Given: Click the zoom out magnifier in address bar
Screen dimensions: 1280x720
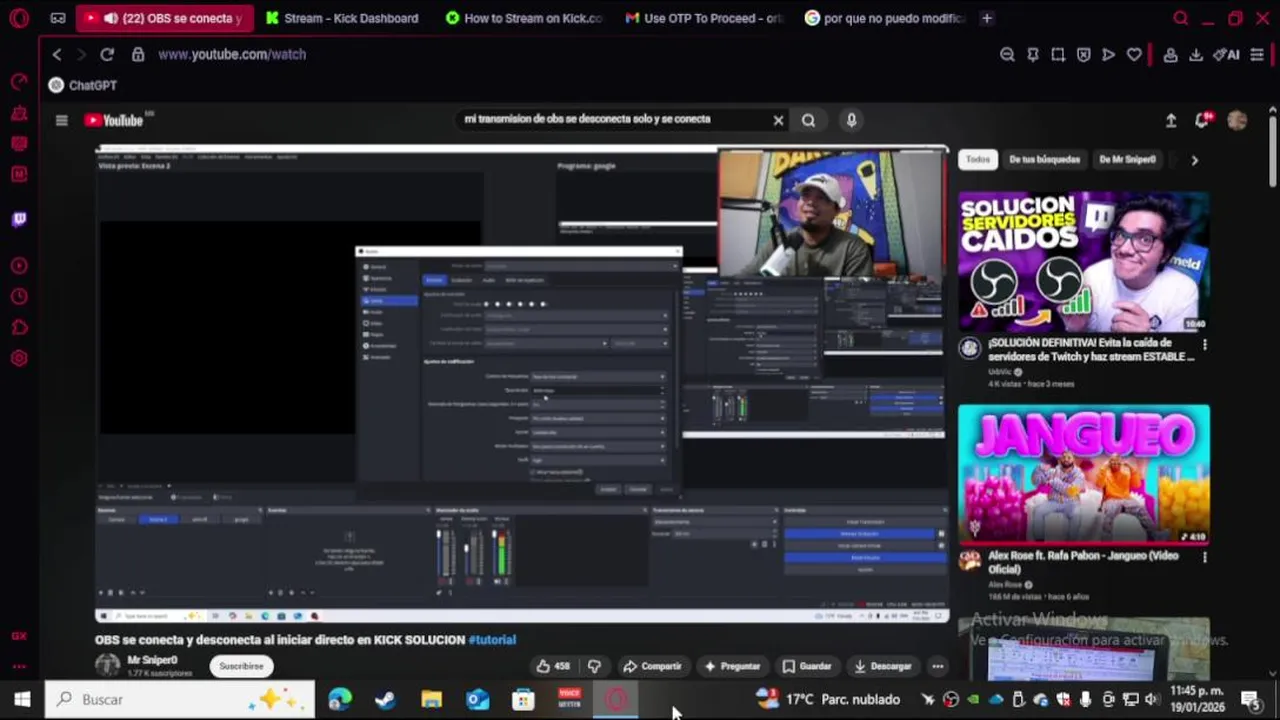Looking at the screenshot, I should coord(1007,55).
